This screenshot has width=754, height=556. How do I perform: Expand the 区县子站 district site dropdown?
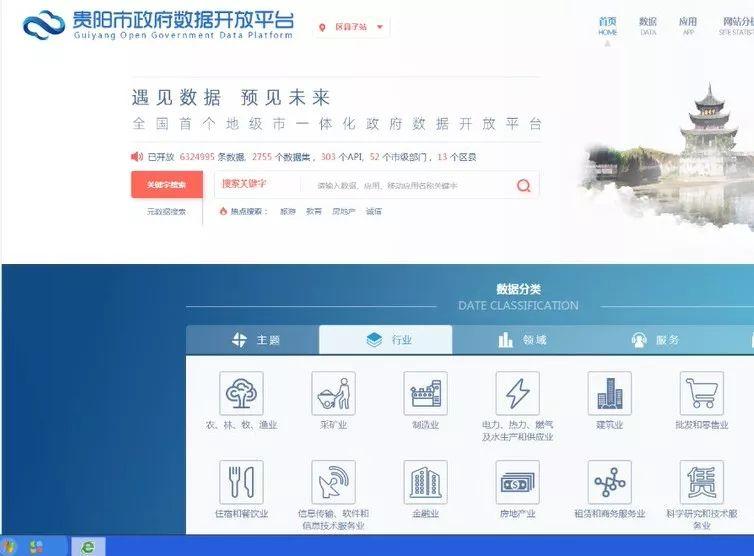(352, 27)
